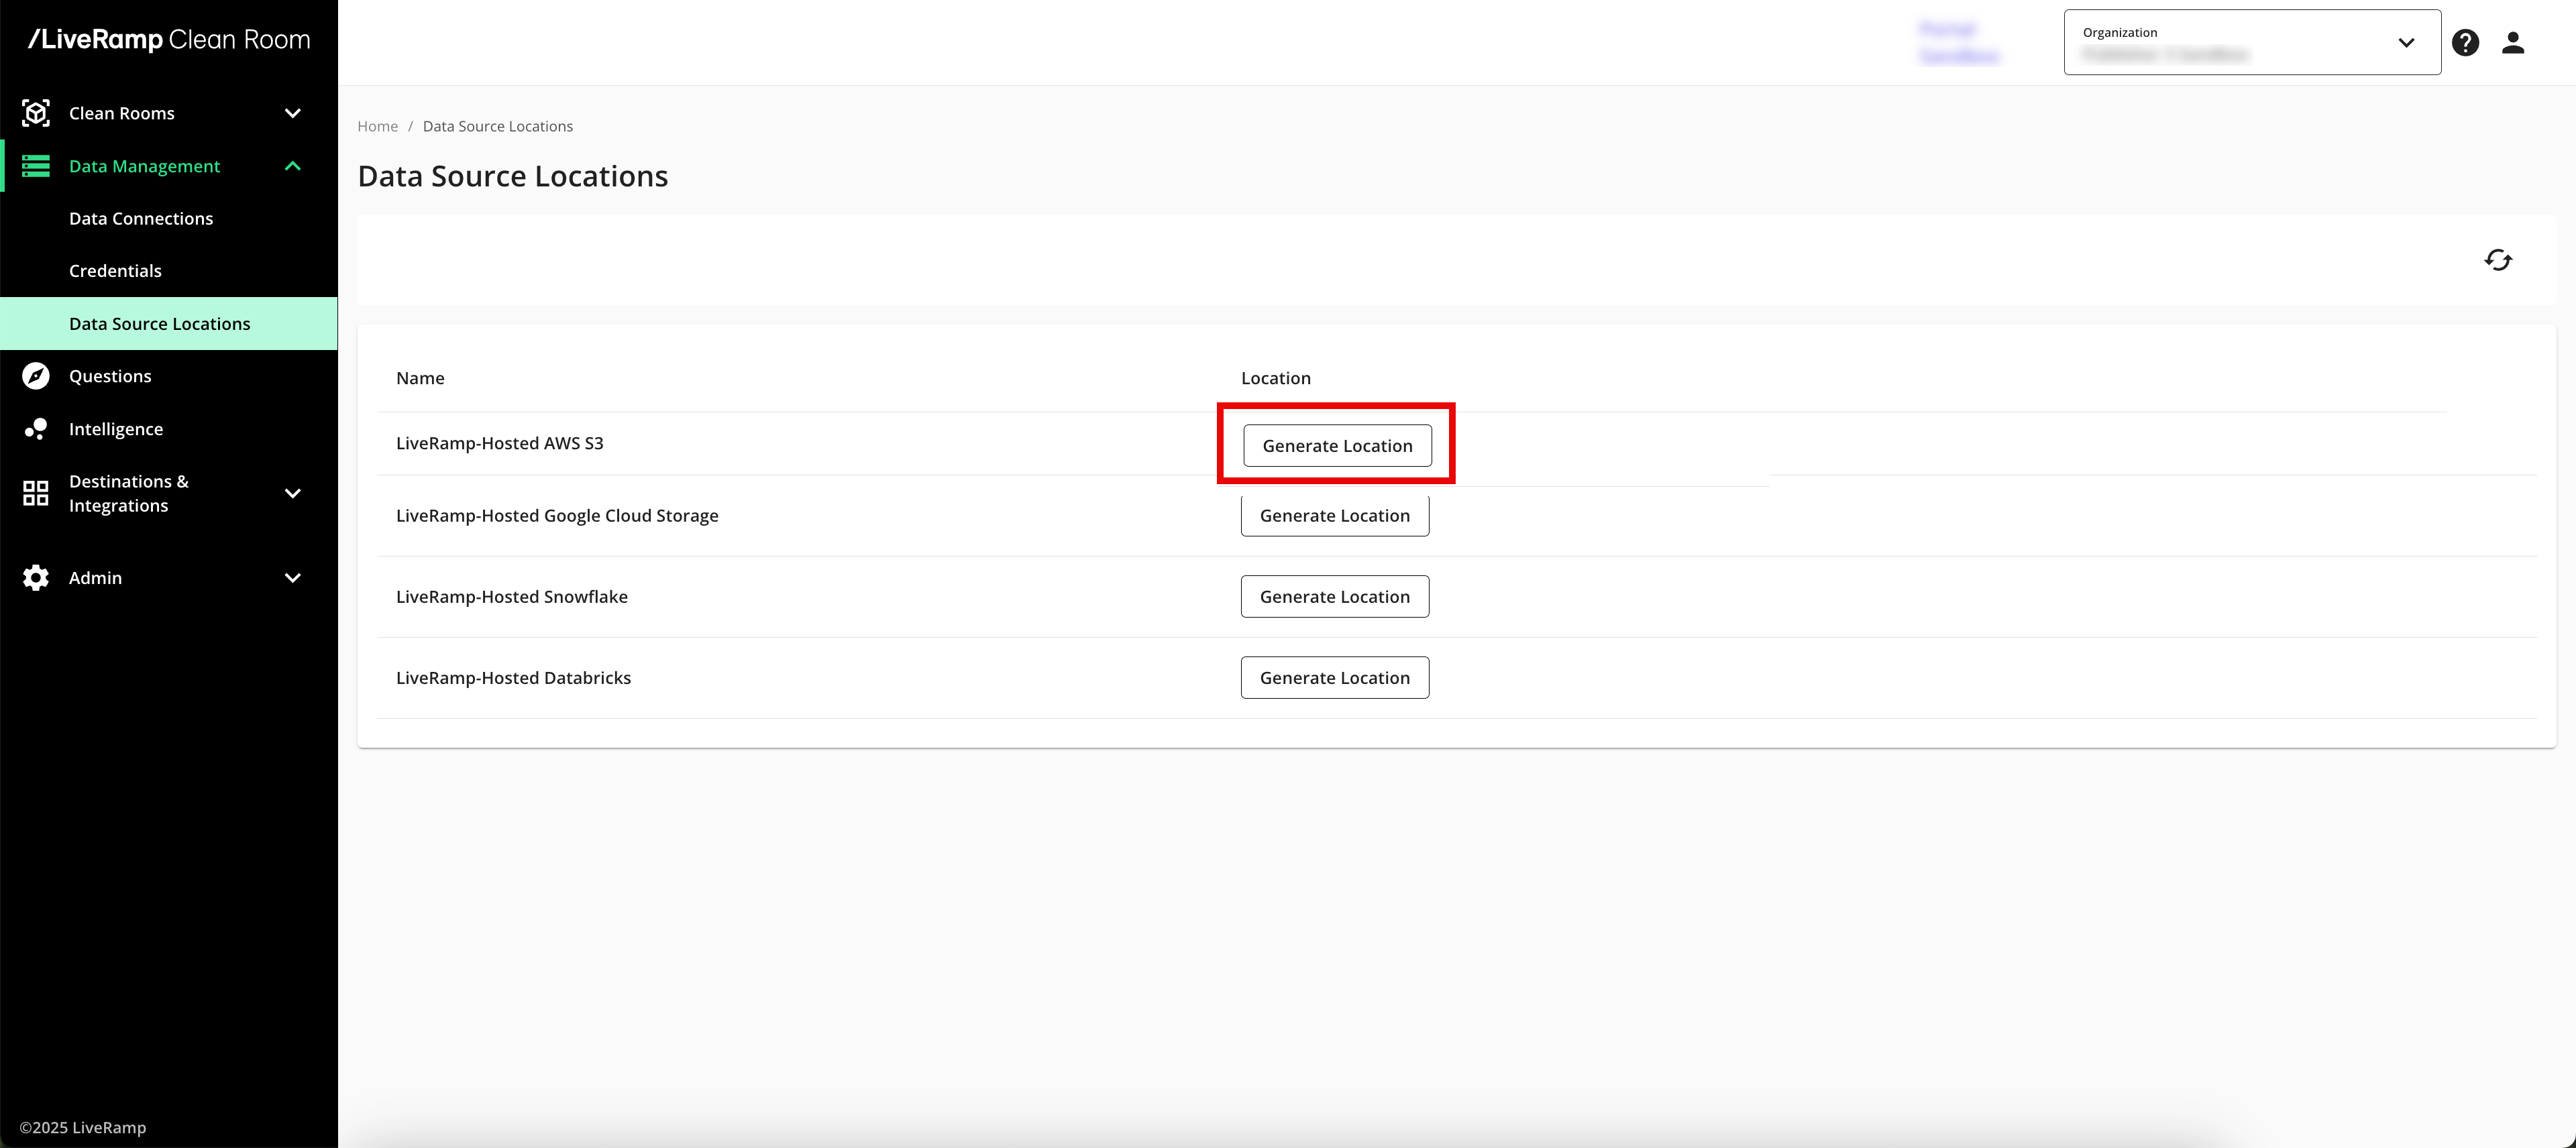The image size is (2576, 1148).
Task: Click the Intelligence dots icon
Action: (36, 429)
